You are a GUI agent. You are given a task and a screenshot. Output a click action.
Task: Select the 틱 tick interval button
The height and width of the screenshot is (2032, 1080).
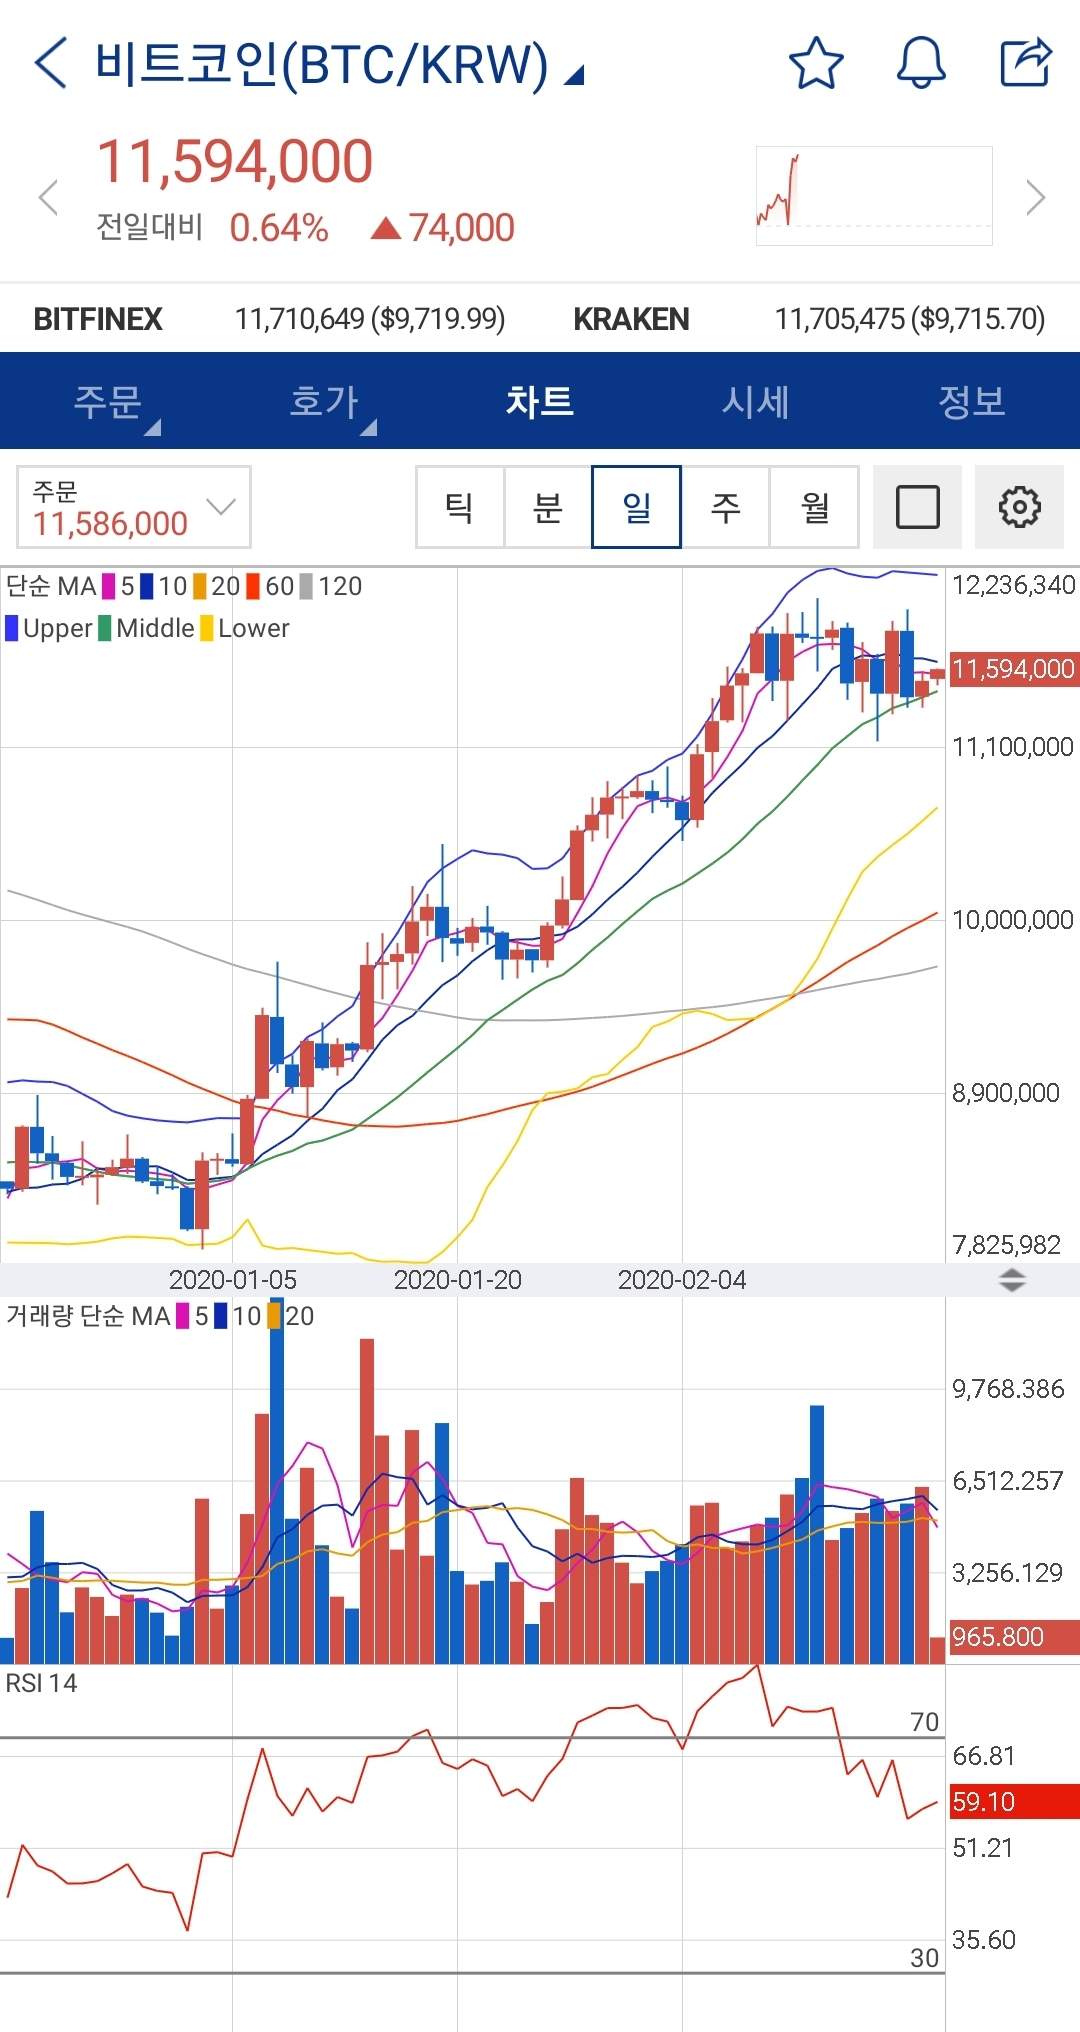tap(460, 507)
